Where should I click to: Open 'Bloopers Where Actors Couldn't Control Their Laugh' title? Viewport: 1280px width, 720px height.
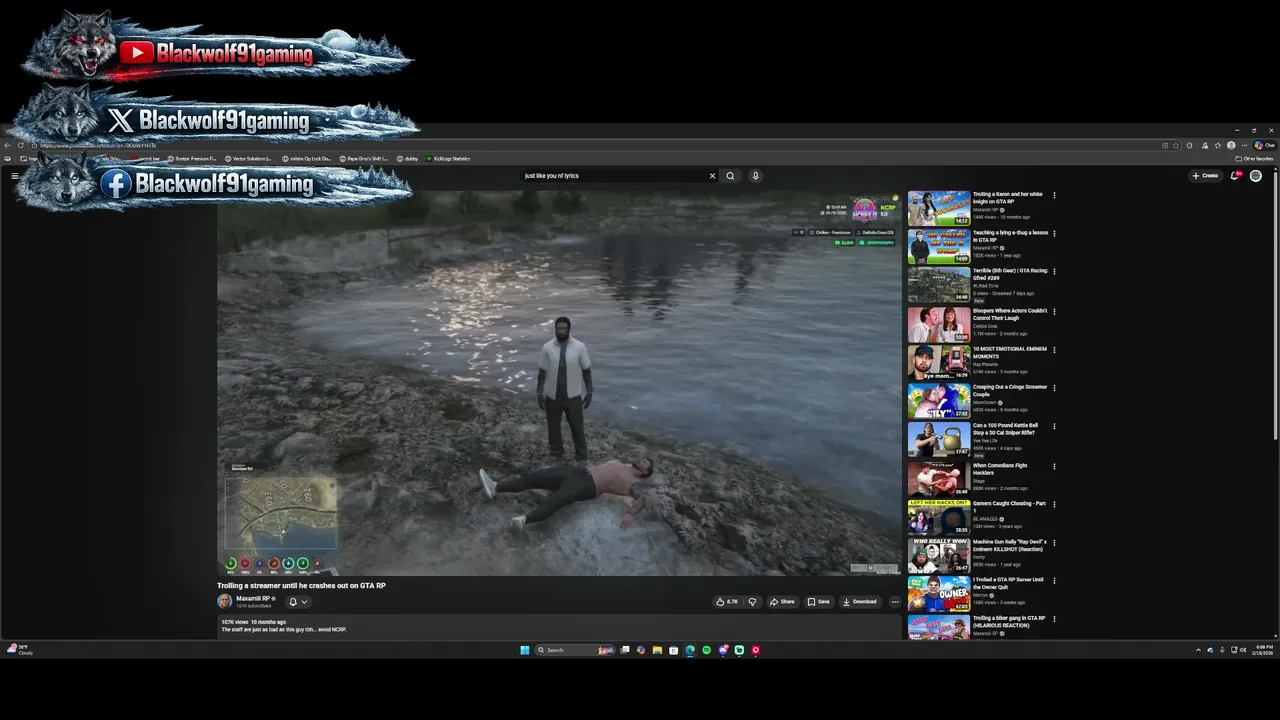pyautogui.click(x=1010, y=314)
